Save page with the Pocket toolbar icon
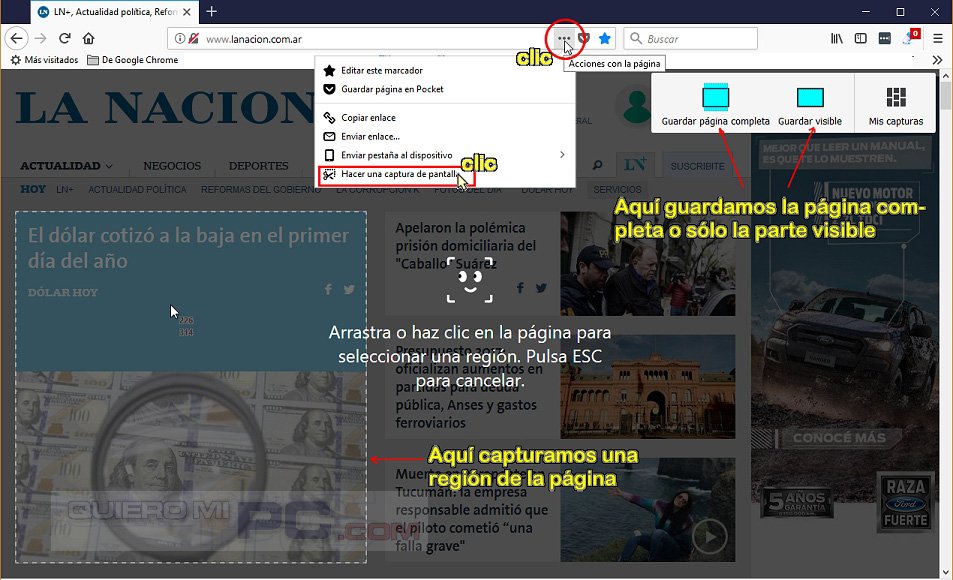This screenshot has width=953, height=580. coord(584,39)
